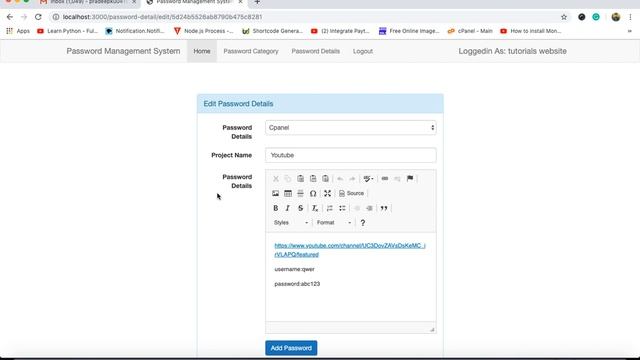This screenshot has width=640, height=360.
Task: Click the username:qwer text line
Action: 294,269
